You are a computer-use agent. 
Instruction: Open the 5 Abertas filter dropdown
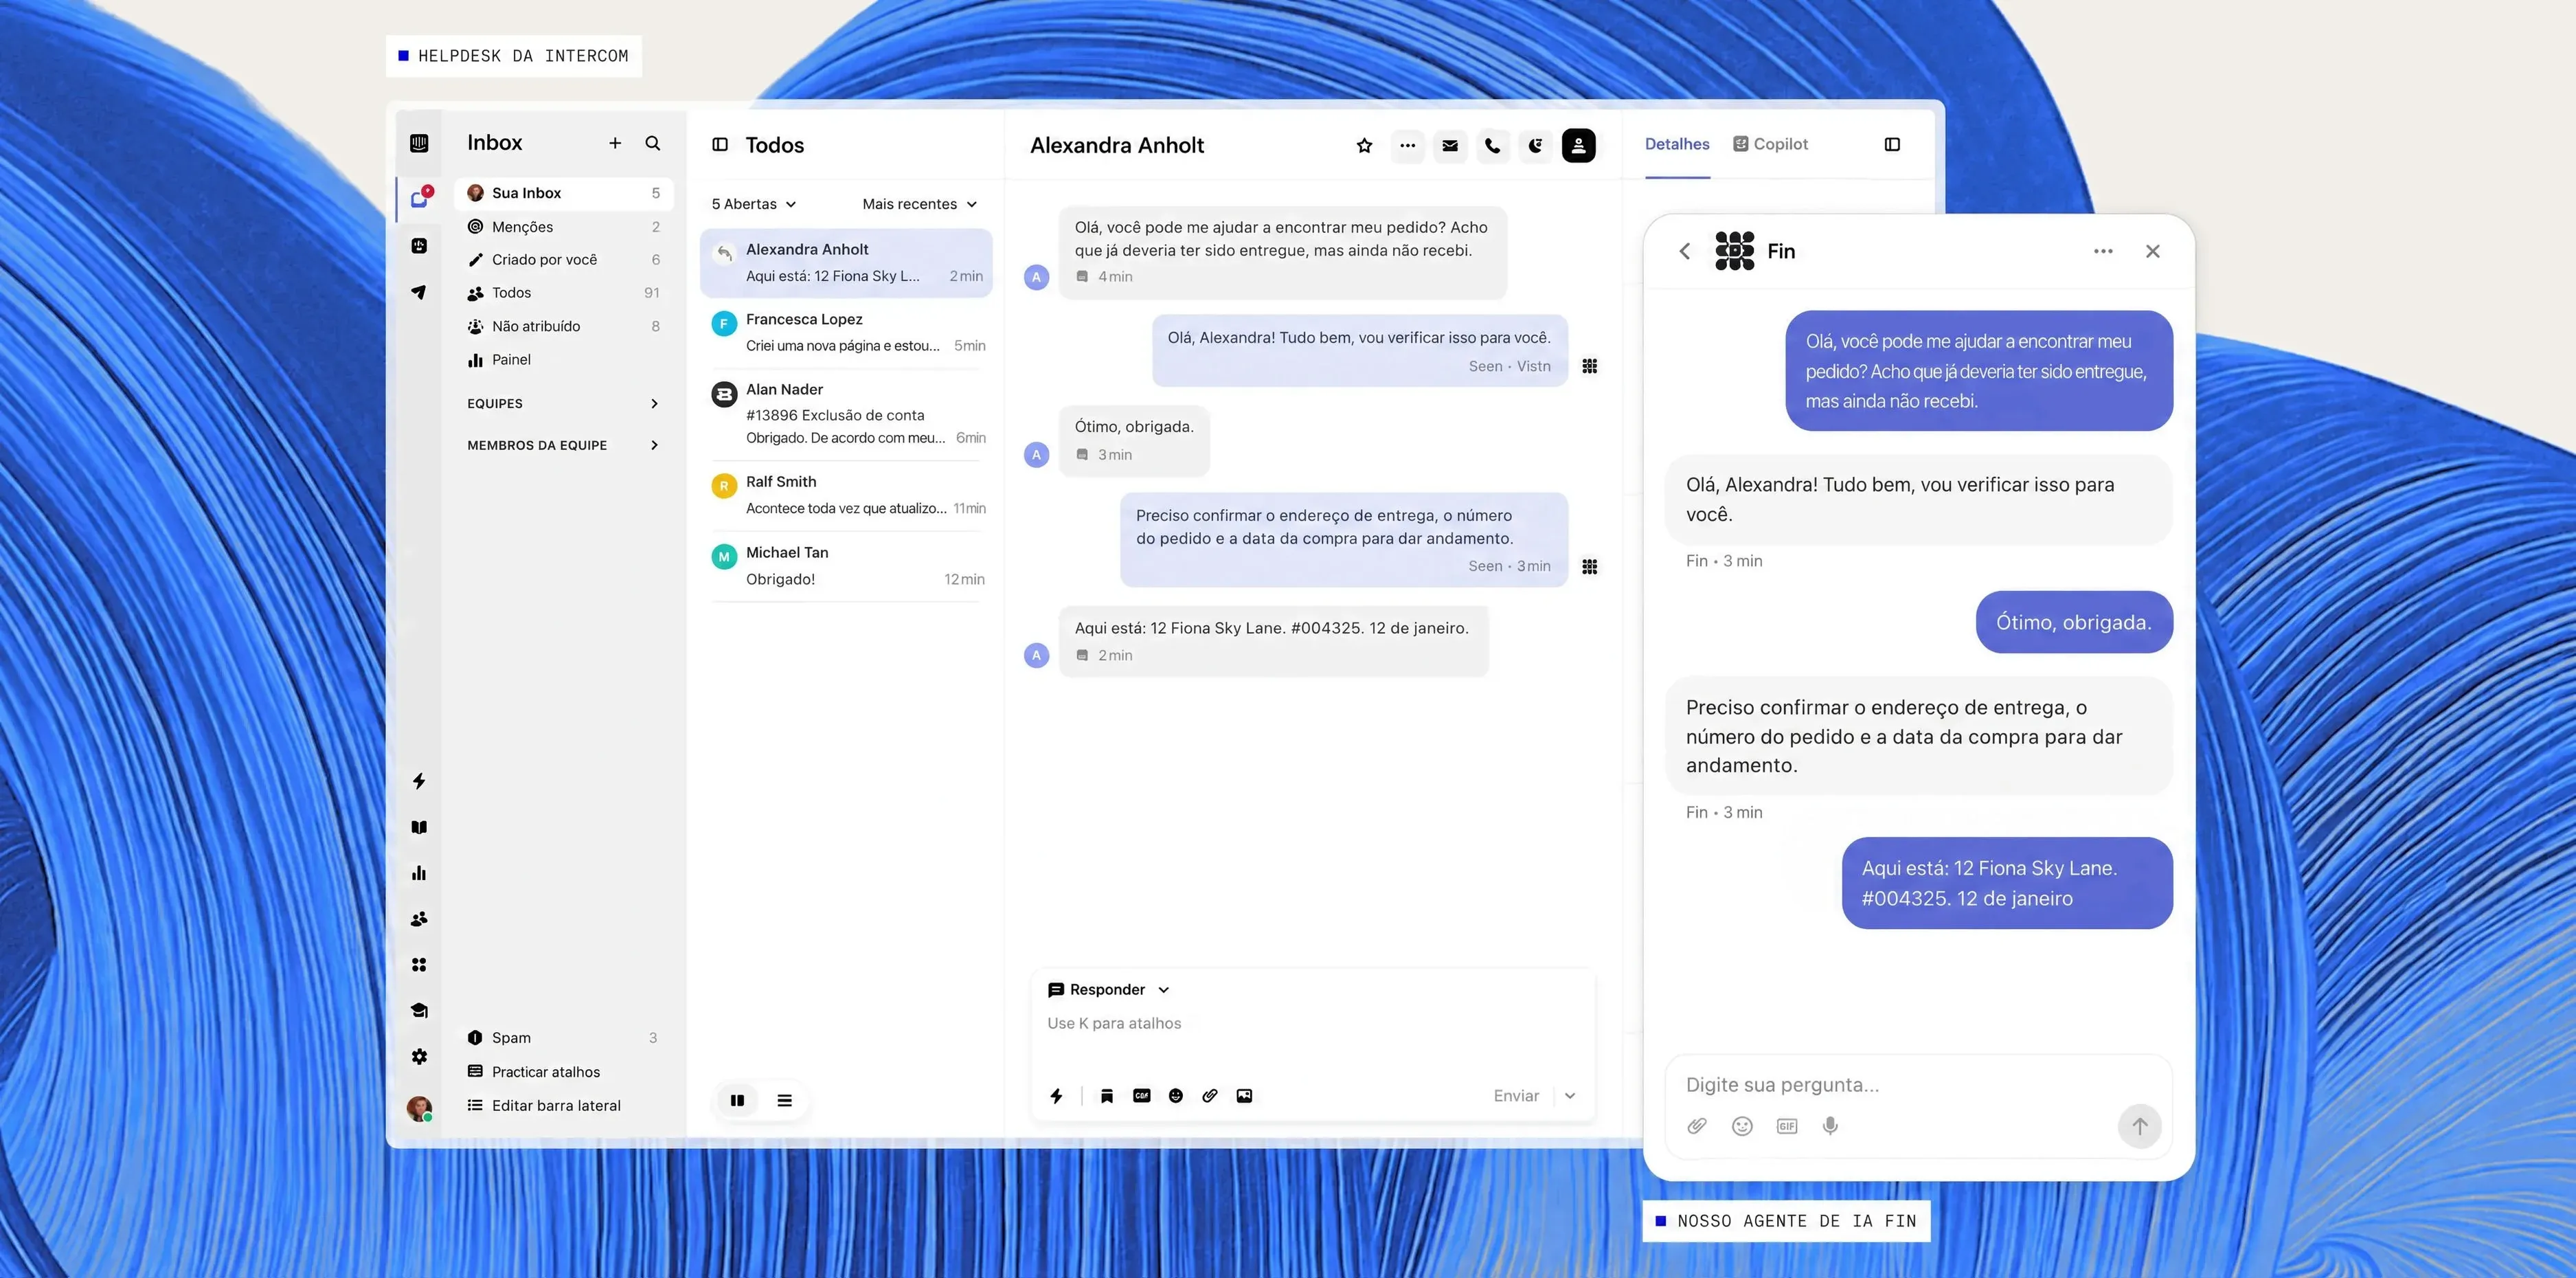point(754,204)
